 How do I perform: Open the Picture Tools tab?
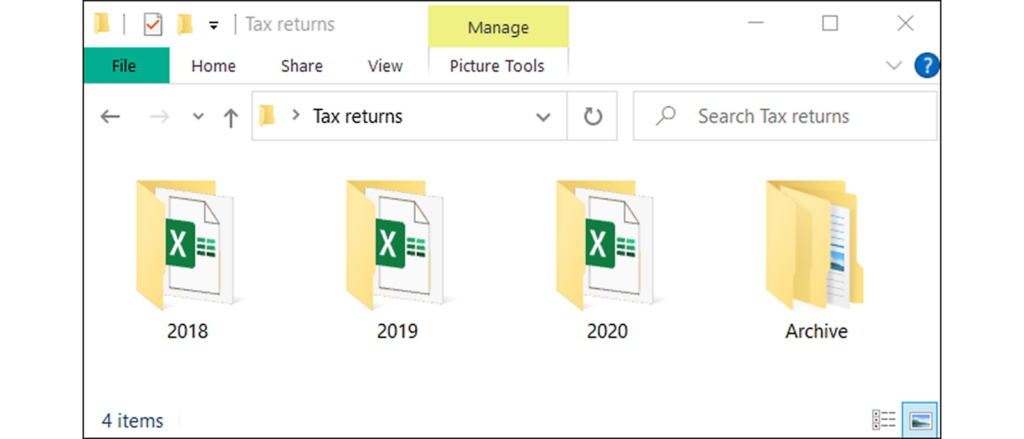pyautogui.click(x=497, y=66)
